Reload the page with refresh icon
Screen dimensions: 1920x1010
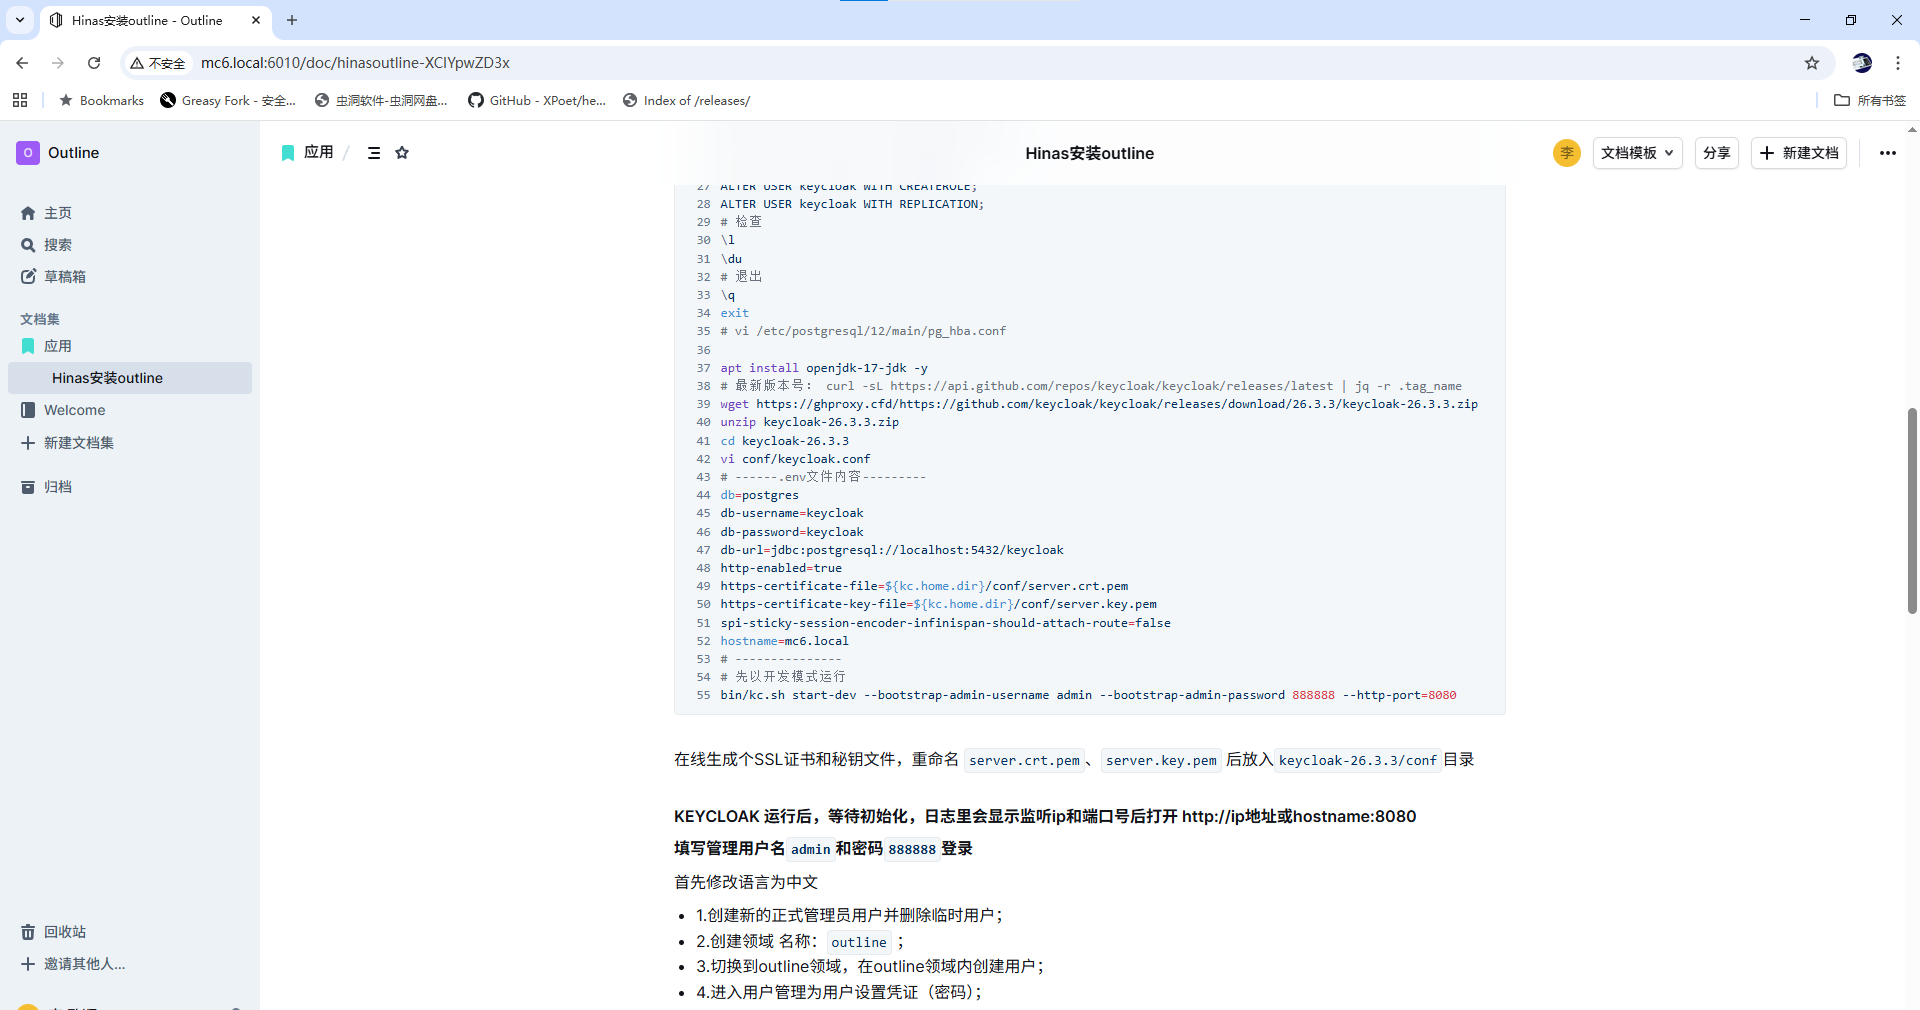coord(94,63)
